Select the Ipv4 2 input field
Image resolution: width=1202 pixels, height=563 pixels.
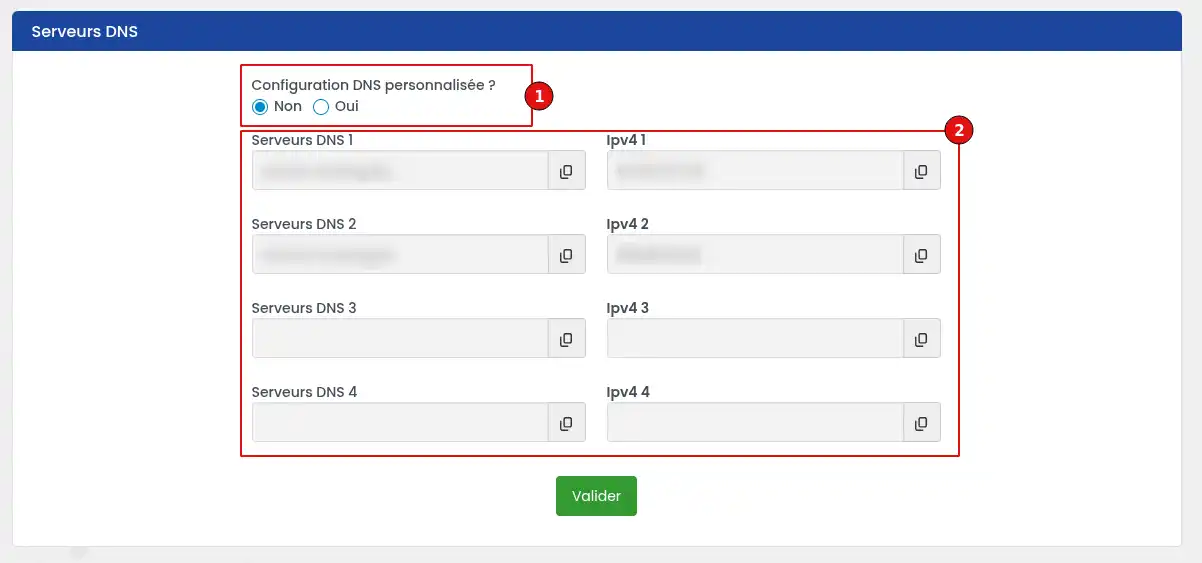[x=756, y=255]
